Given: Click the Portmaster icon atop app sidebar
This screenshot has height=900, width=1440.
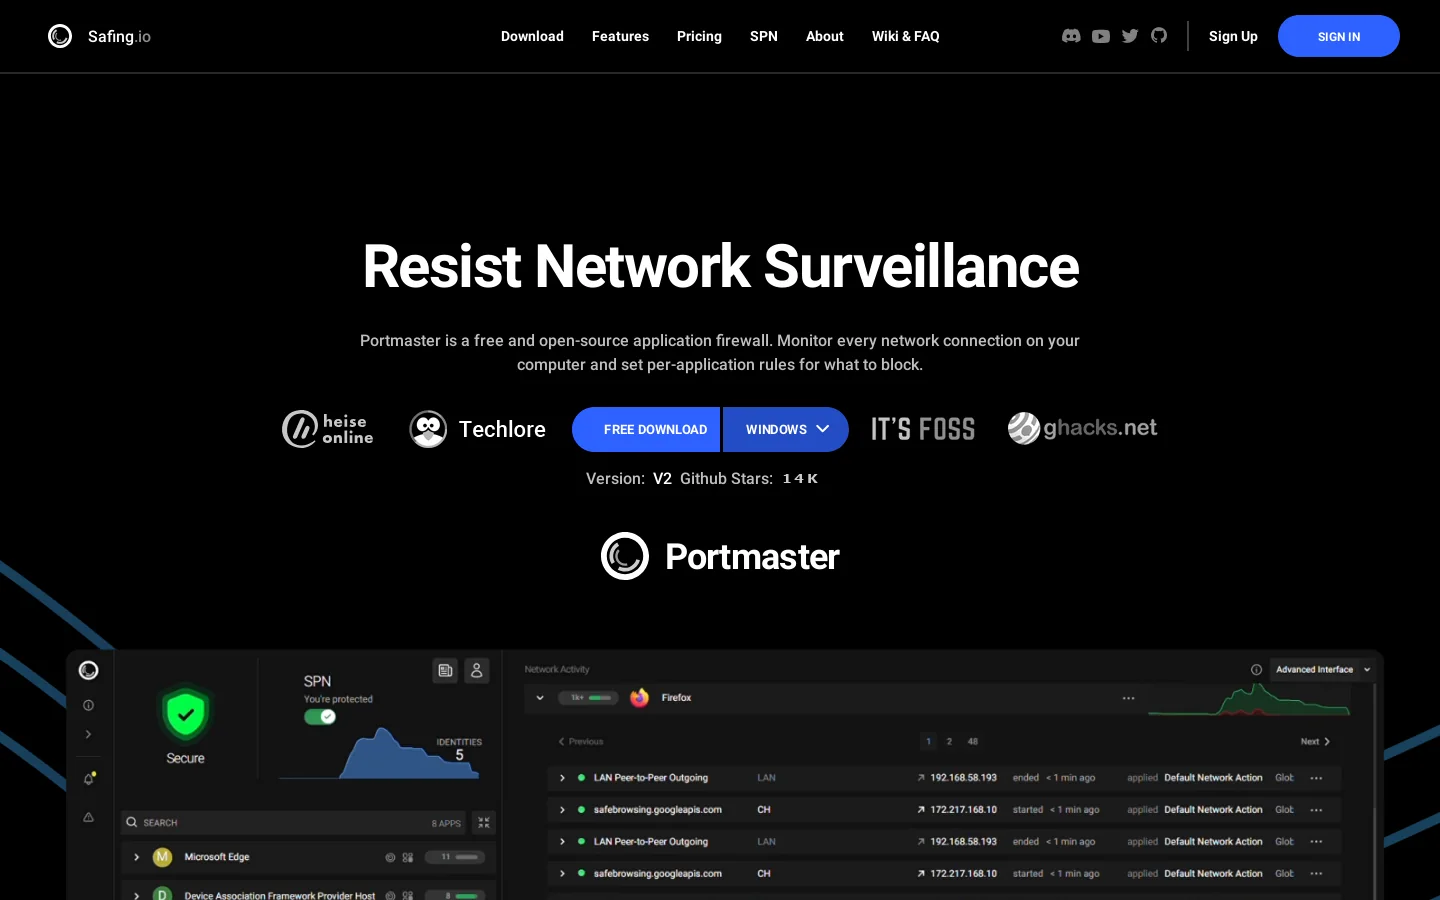Looking at the screenshot, I should (x=89, y=670).
